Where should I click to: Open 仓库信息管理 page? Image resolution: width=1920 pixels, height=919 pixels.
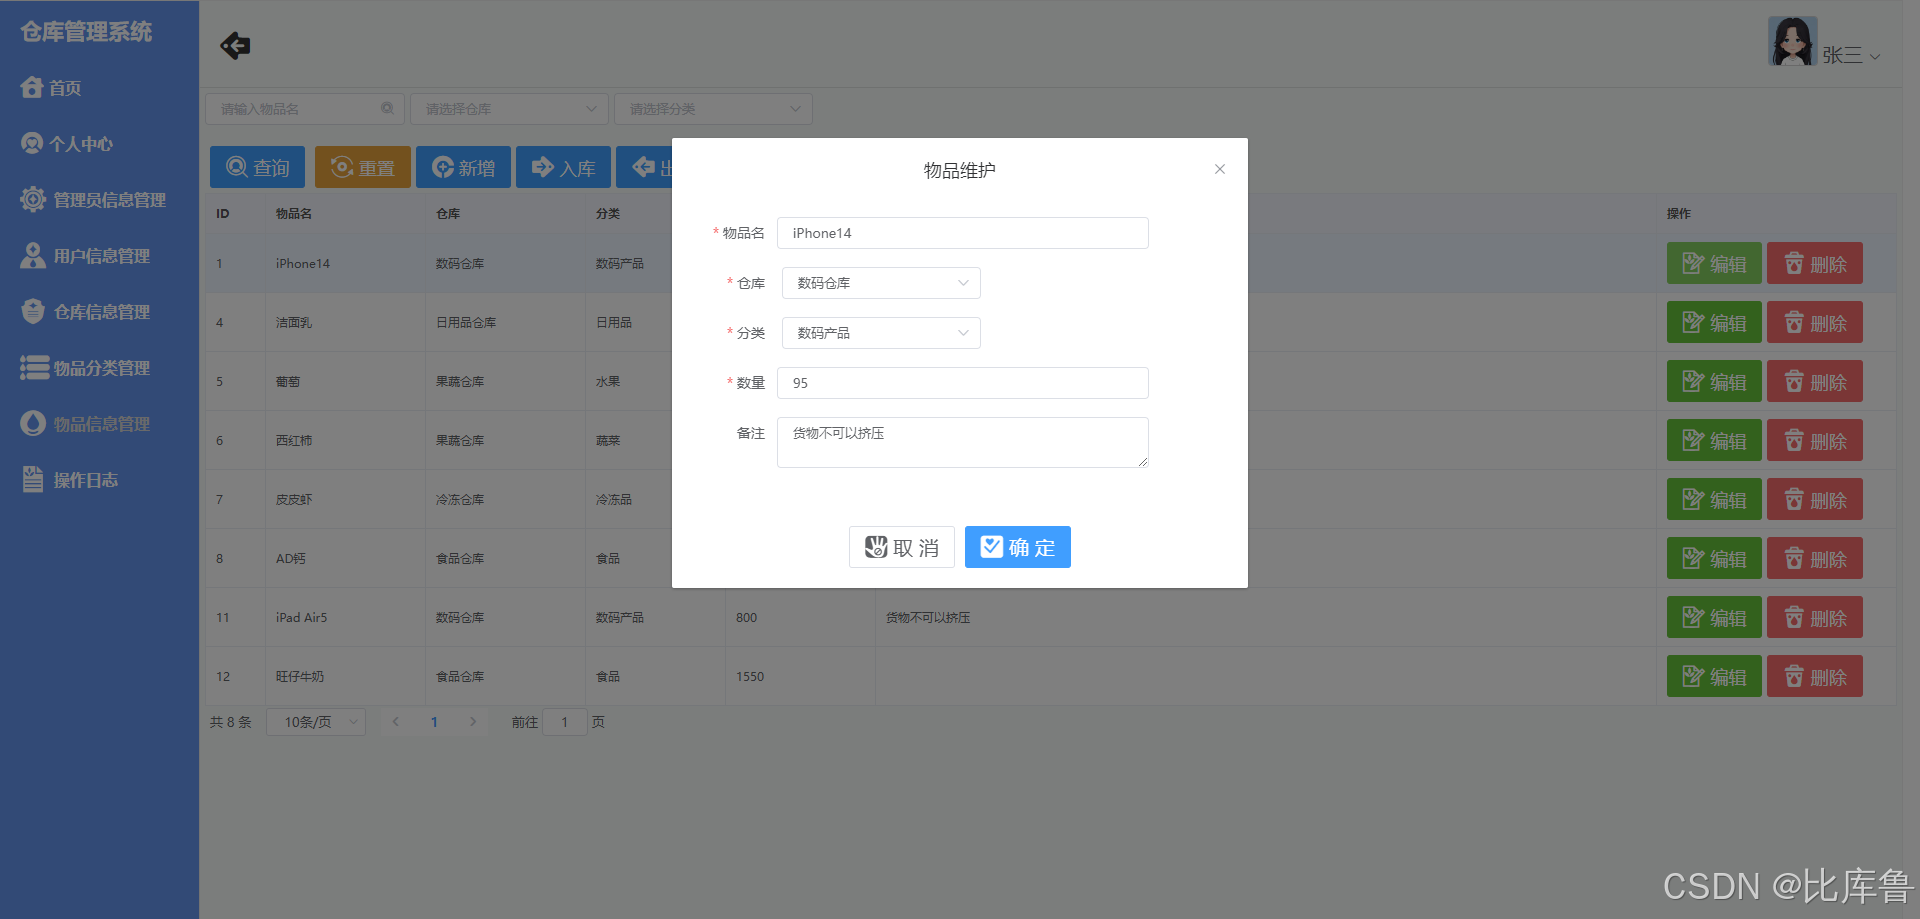coord(100,311)
